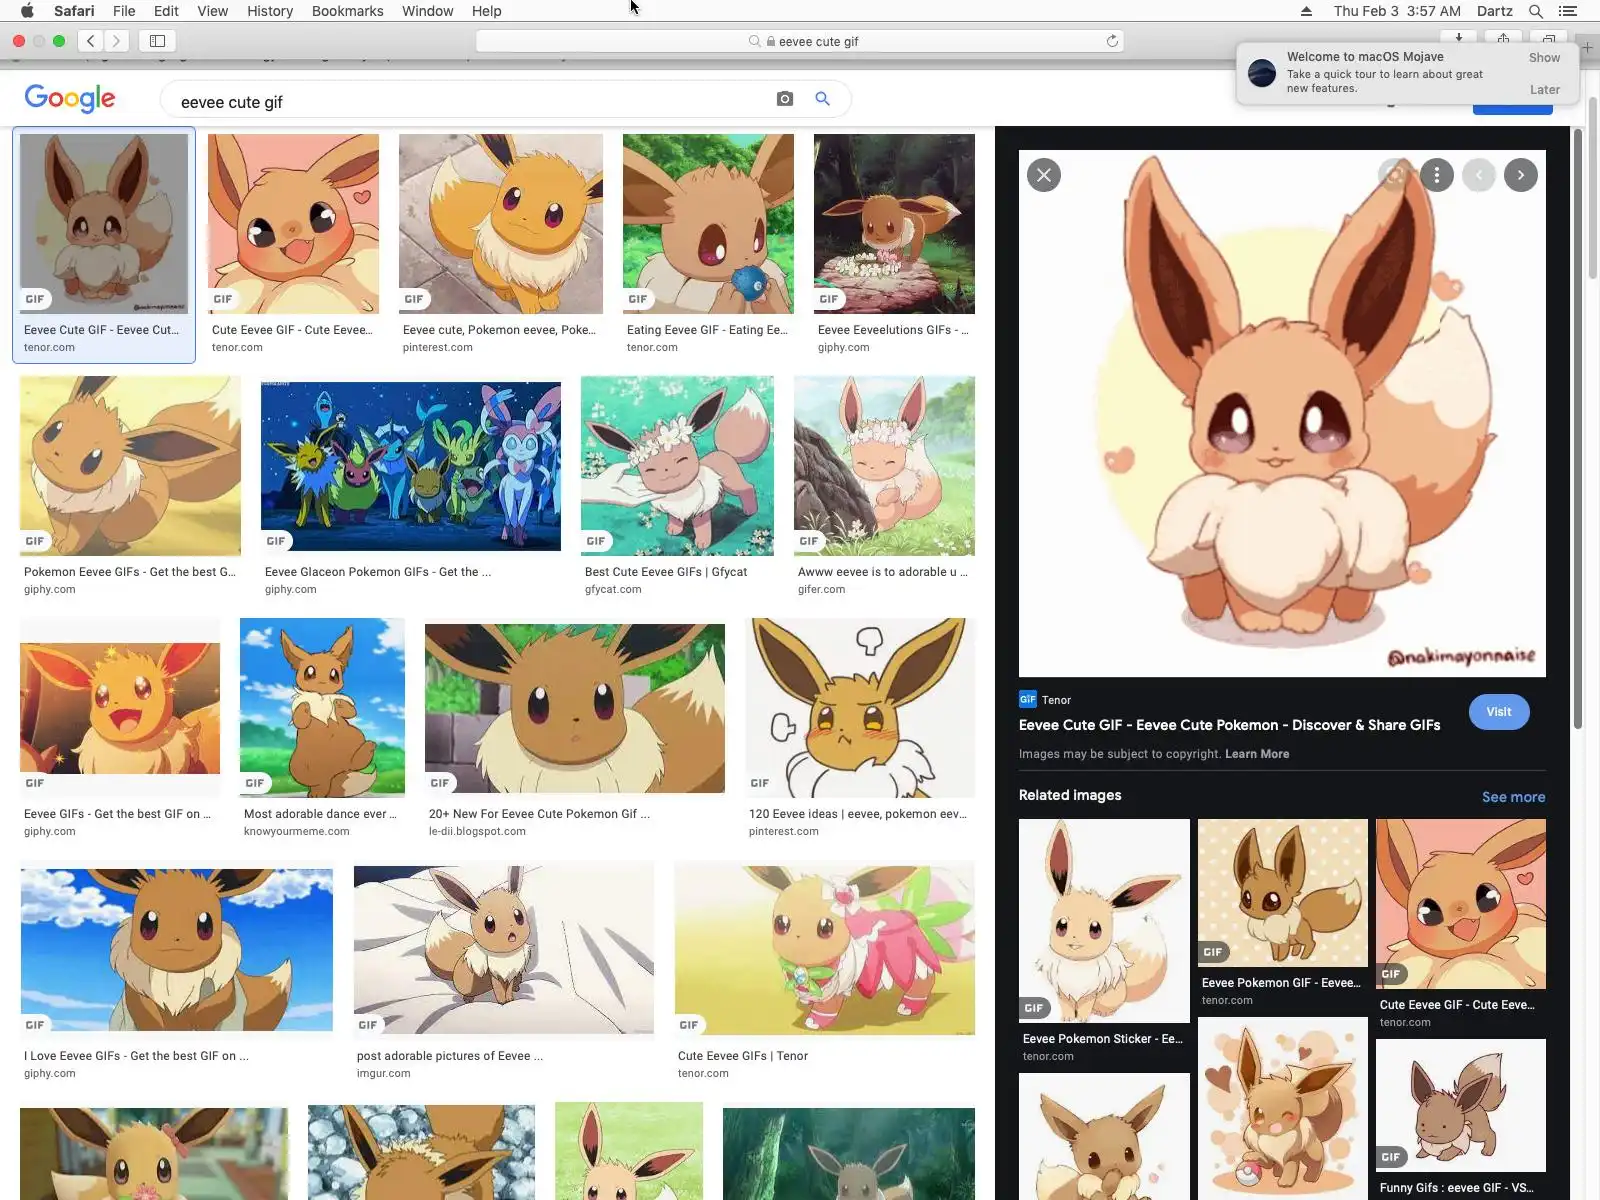The height and width of the screenshot is (1200, 1600).
Task: Open Eating Eevee GIF result
Action: tap(708, 224)
